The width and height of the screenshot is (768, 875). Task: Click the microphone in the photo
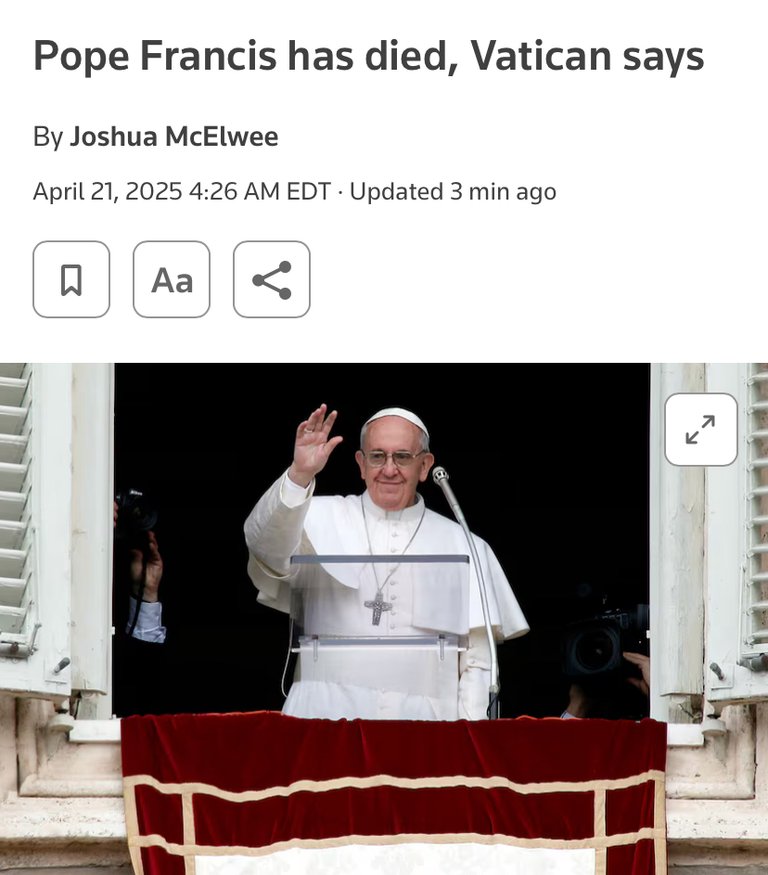click(440, 476)
